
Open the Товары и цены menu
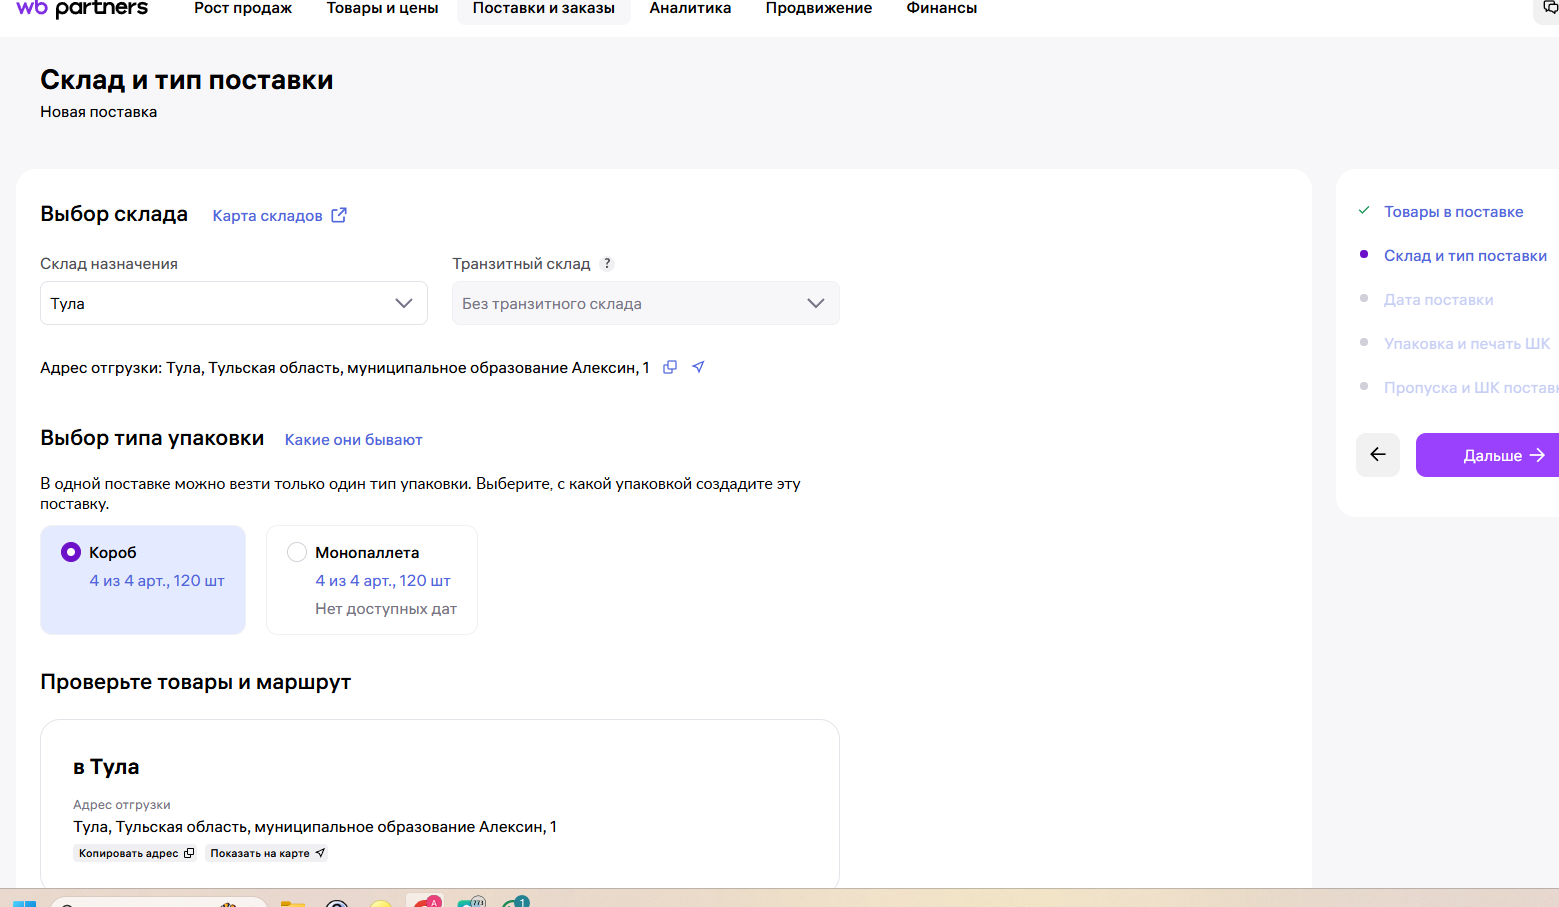[x=382, y=8]
